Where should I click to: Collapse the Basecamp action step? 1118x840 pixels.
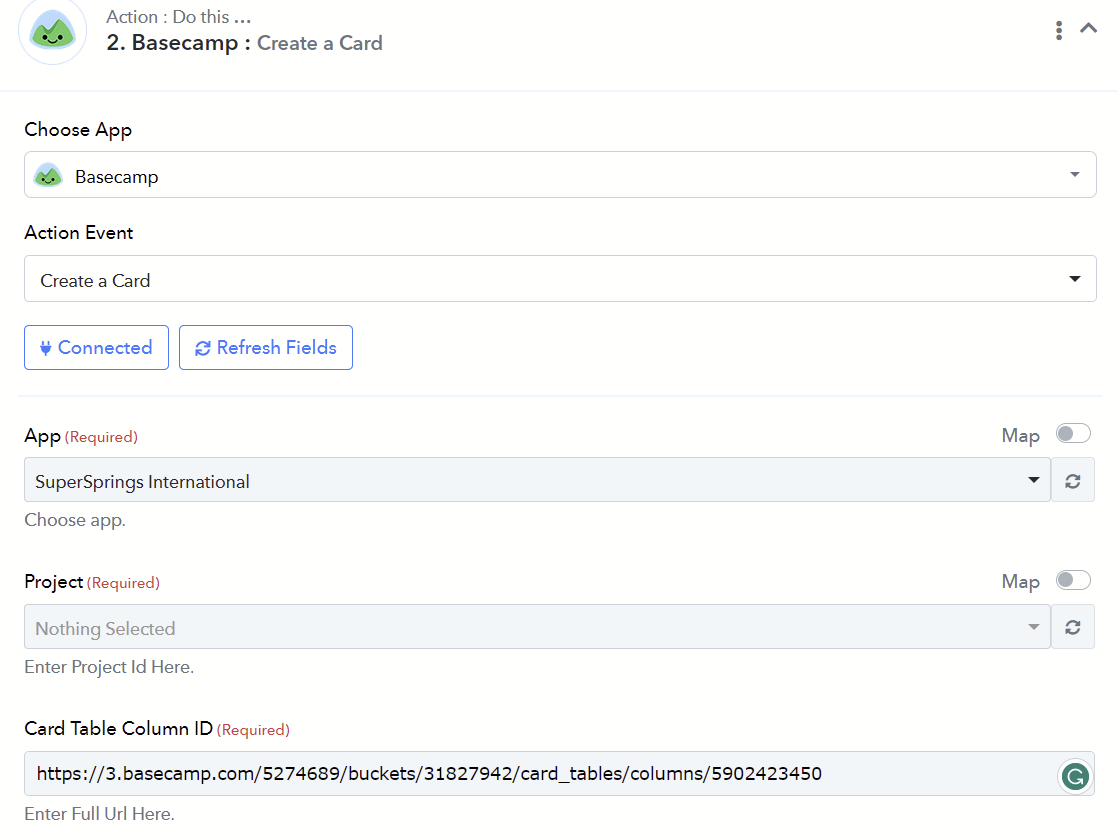pos(1088,29)
